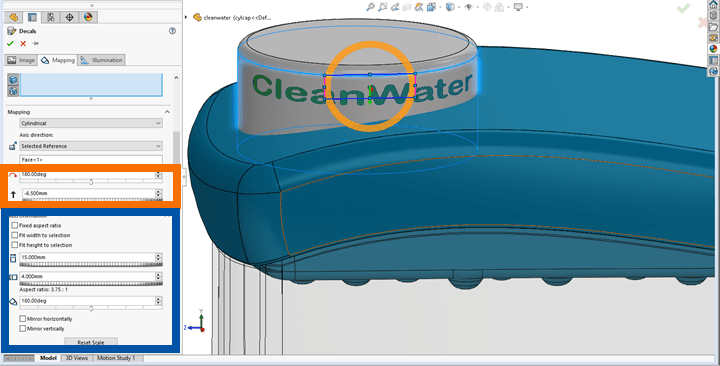Open the ConfigurationManager tab icon
Viewport: 720px width, 366px height.
pos(51,17)
